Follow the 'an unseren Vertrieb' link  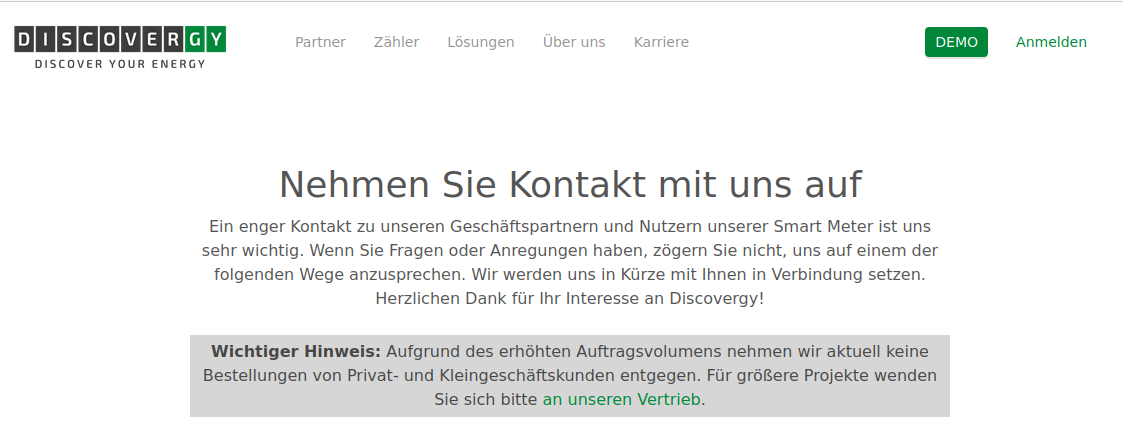click(x=621, y=399)
